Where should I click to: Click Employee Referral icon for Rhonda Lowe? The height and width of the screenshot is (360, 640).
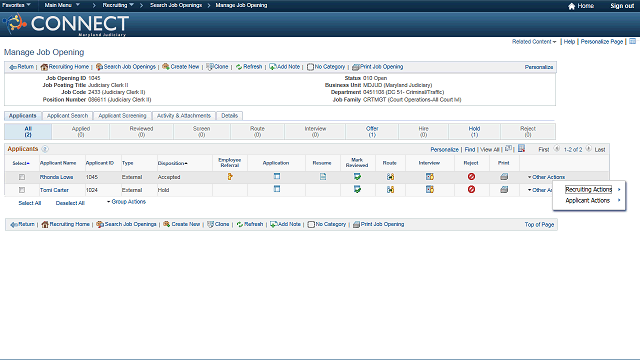pyautogui.click(x=230, y=177)
